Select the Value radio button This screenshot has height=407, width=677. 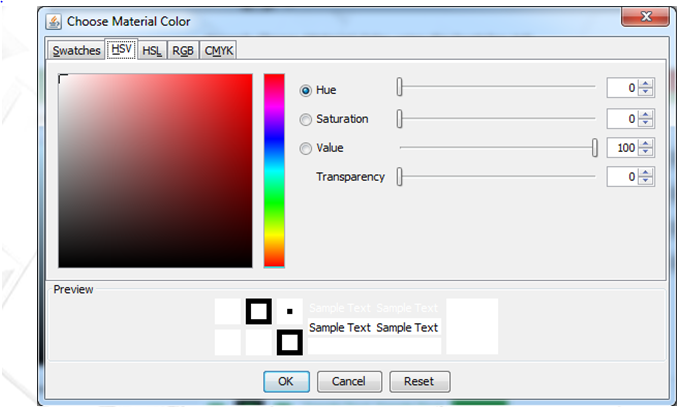pyautogui.click(x=306, y=148)
